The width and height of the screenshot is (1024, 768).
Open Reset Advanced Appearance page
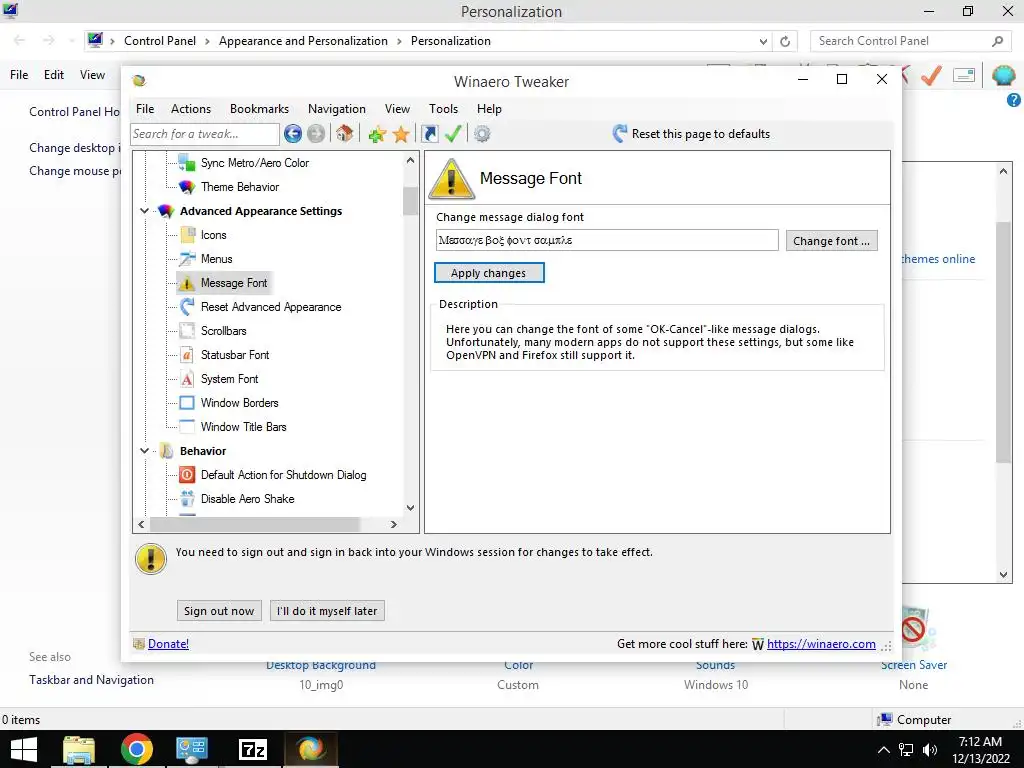coord(271,307)
